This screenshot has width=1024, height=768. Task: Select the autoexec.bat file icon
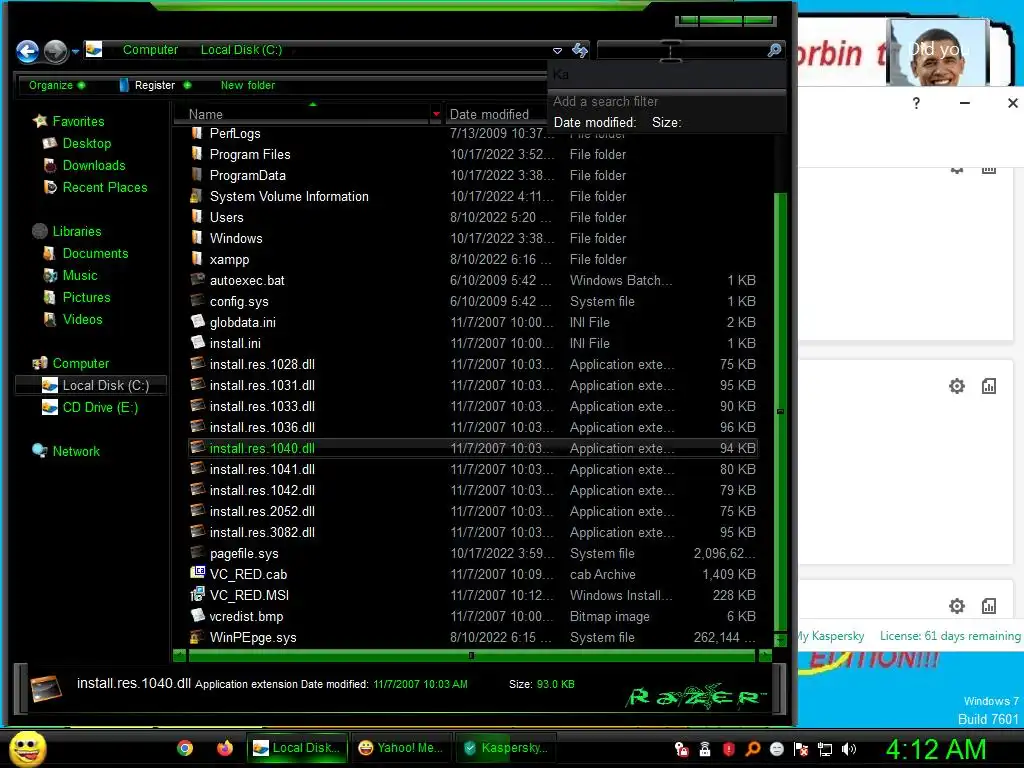[x=197, y=280]
